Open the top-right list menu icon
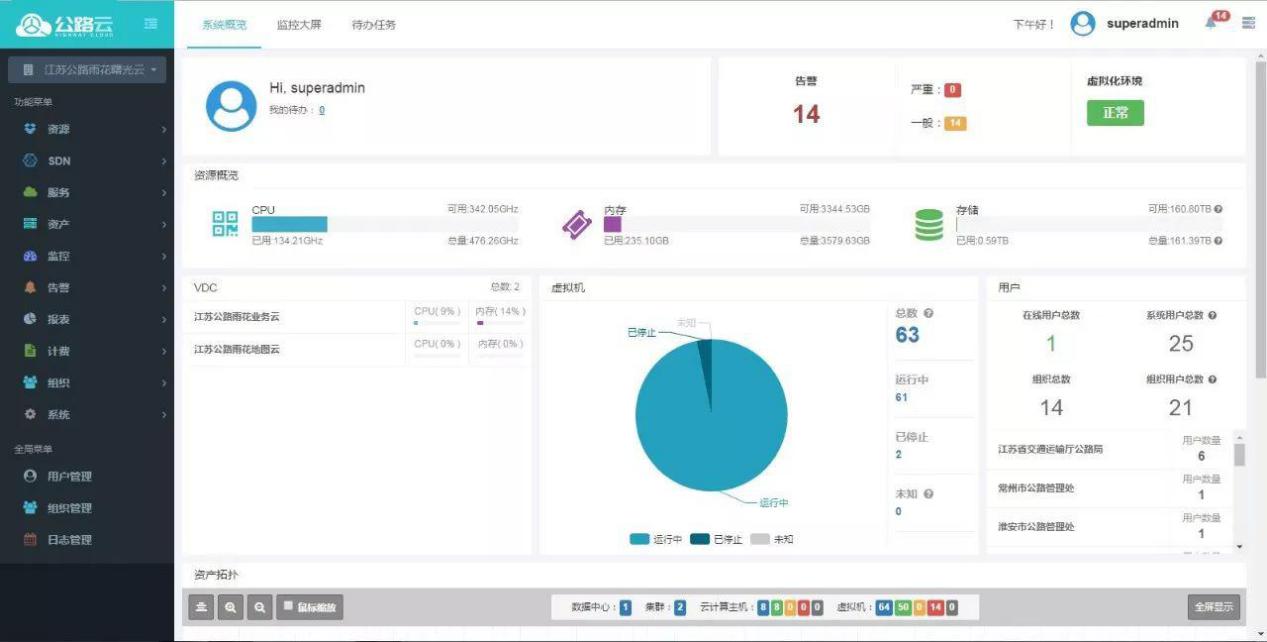The image size is (1267, 642). coord(1249,23)
